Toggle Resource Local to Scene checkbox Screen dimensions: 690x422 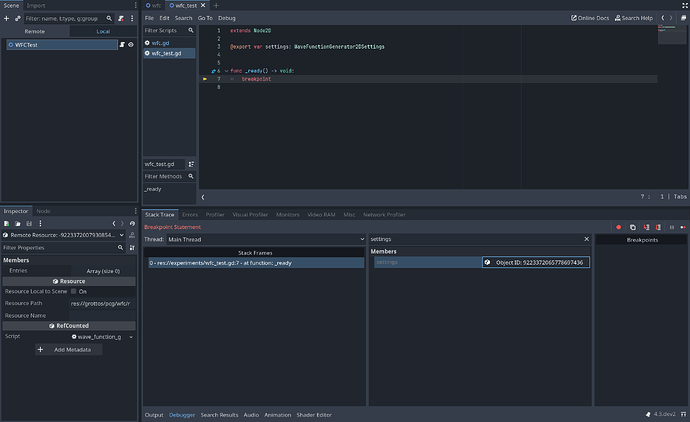[x=73, y=291]
